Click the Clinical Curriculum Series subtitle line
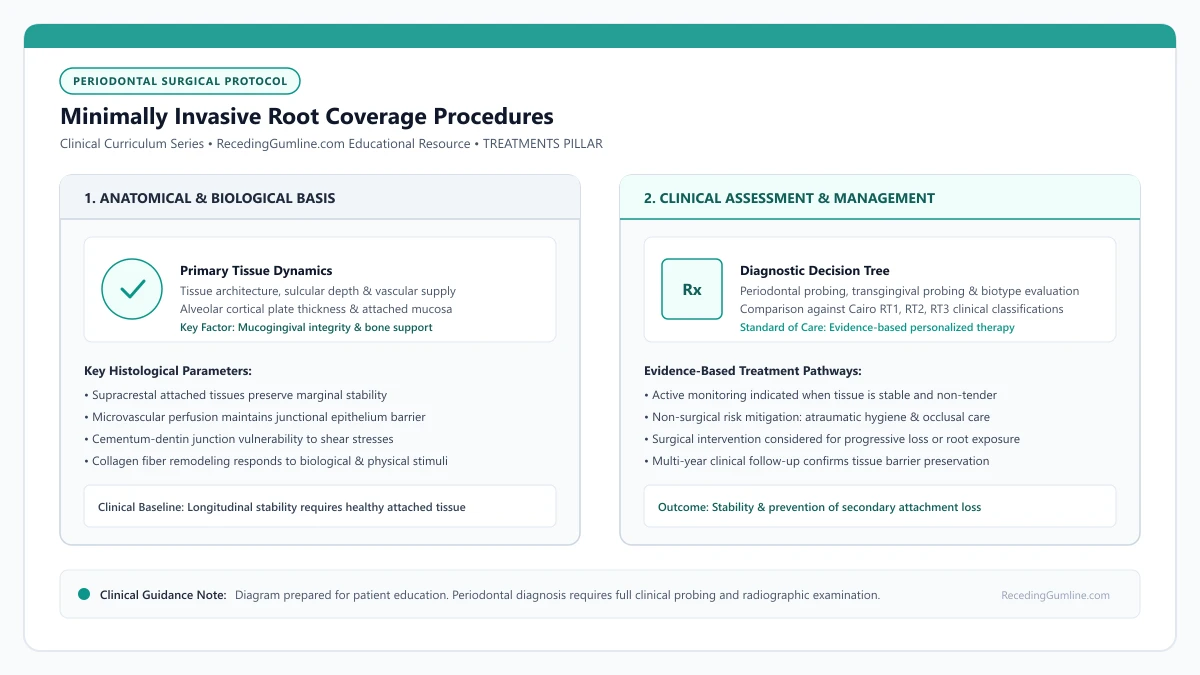The width and height of the screenshot is (1200, 675). pyautogui.click(x=331, y=144)
